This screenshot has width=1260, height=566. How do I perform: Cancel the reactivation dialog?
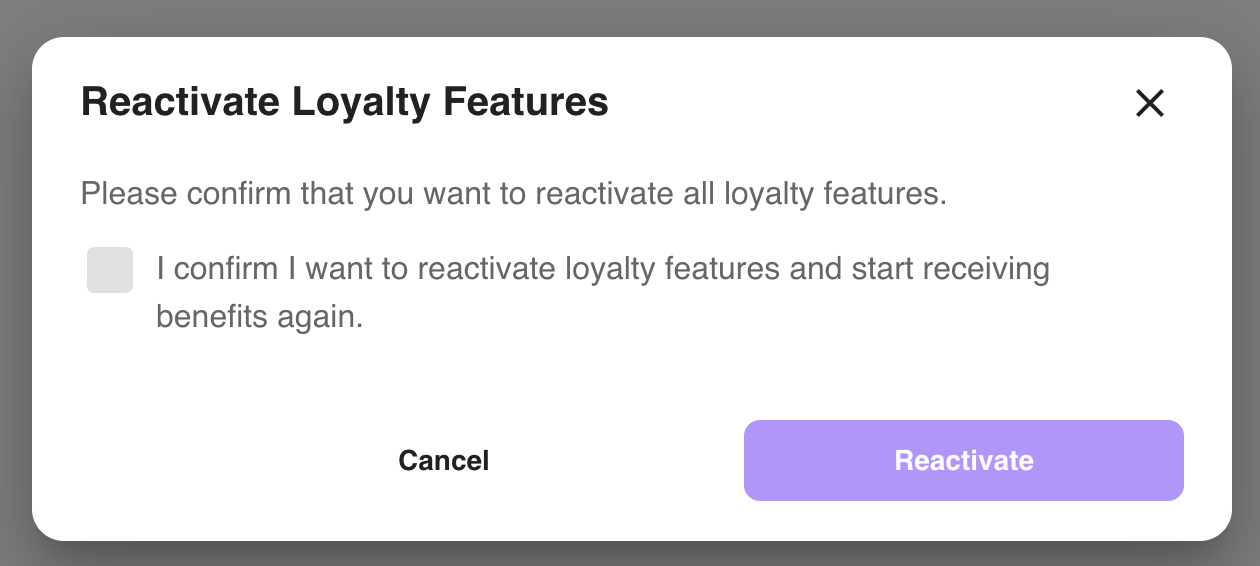tap(443, 460)
